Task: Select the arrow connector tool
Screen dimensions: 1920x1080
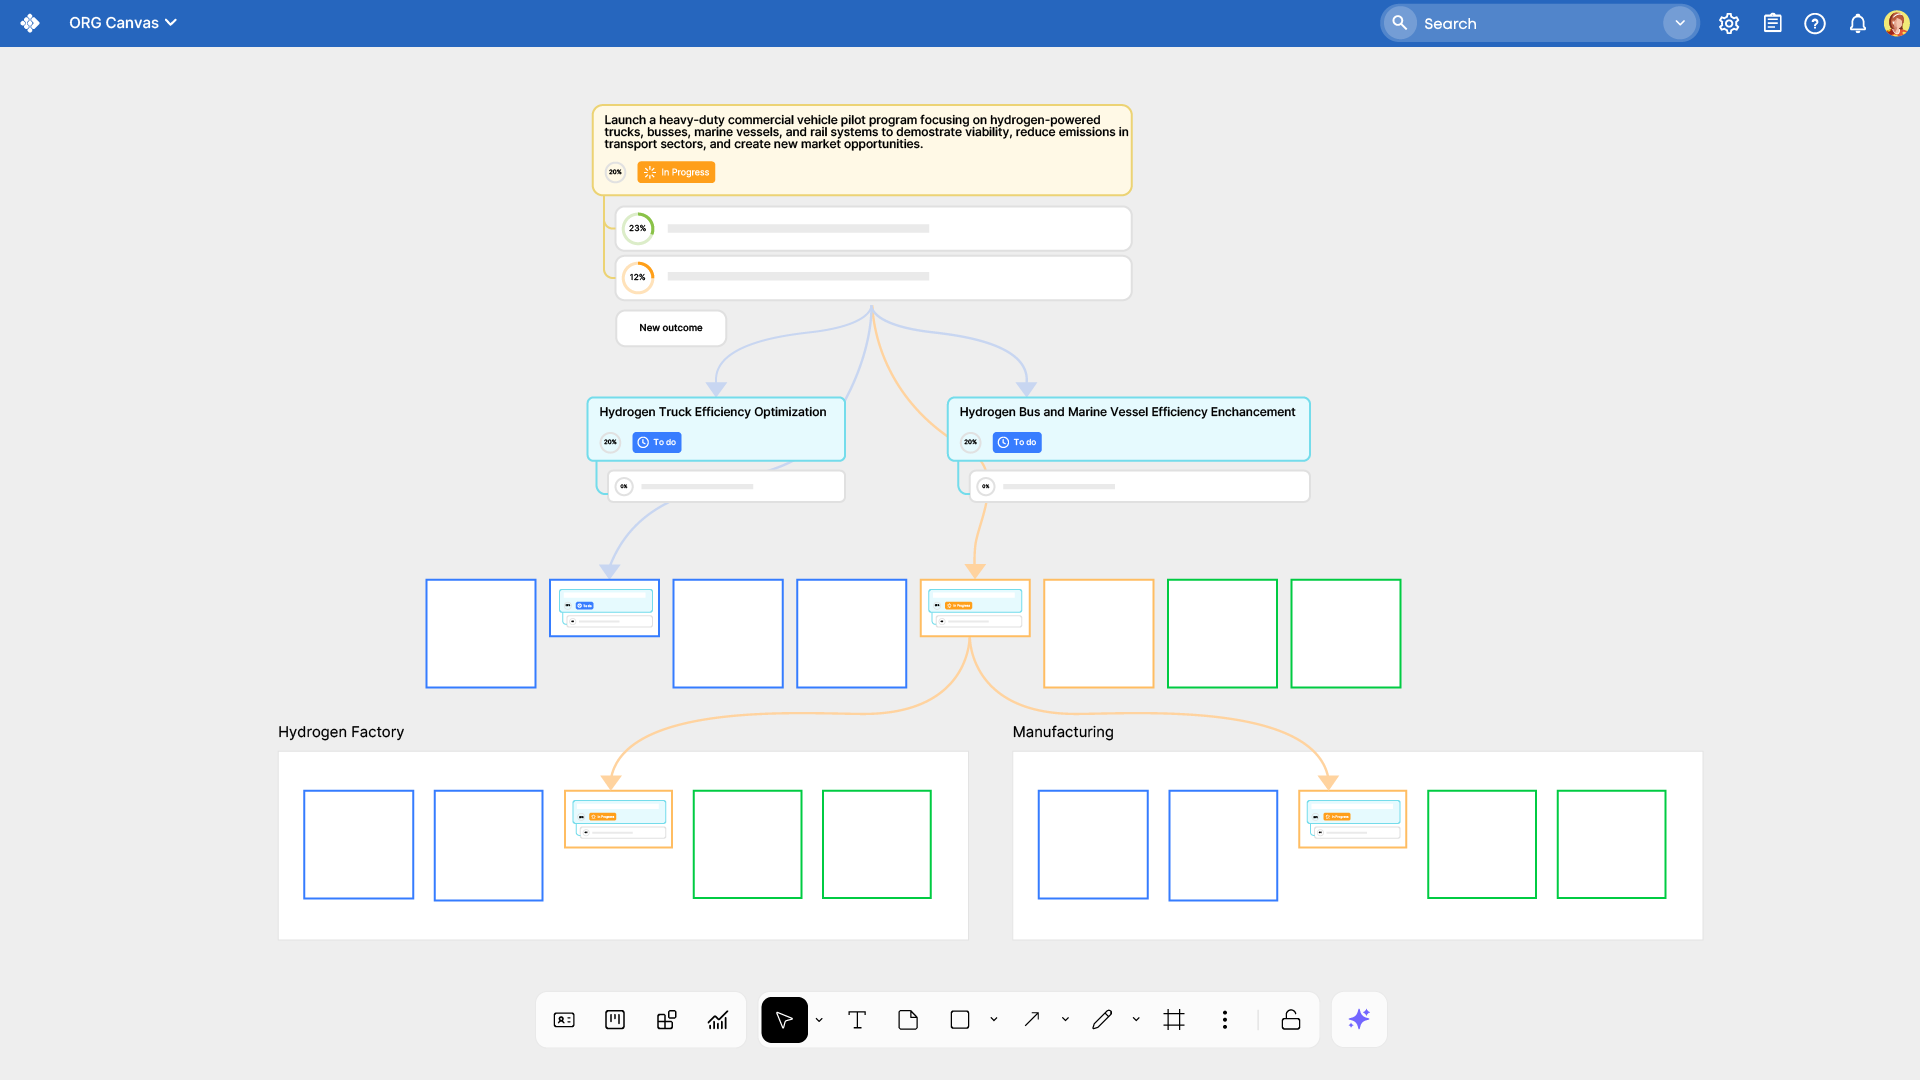Action: (1032, 1020)
